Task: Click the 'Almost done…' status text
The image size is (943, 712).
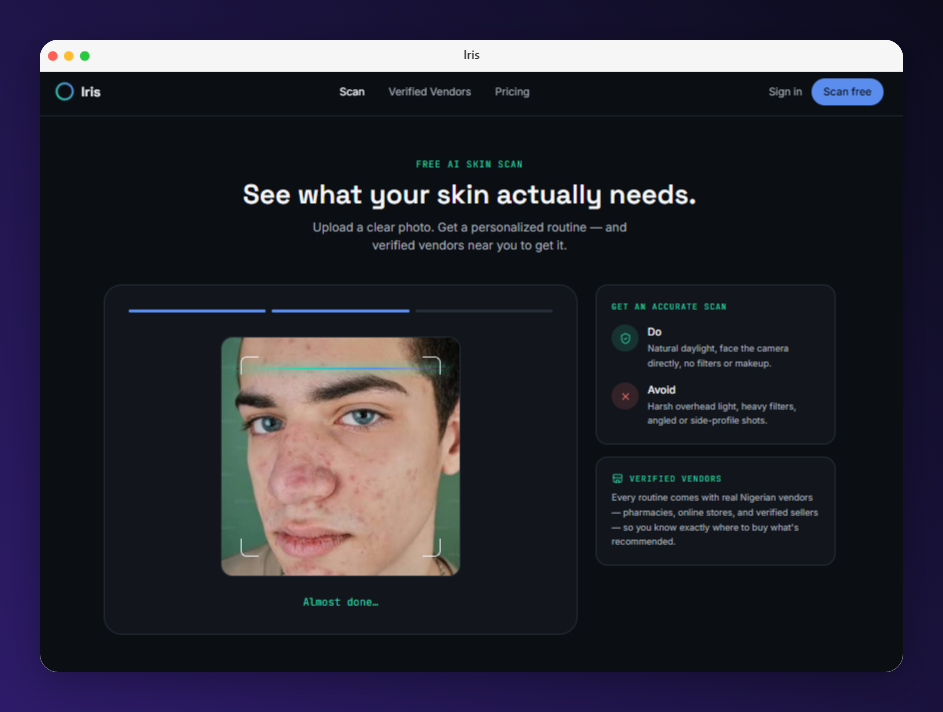Action: click(340, 602)
